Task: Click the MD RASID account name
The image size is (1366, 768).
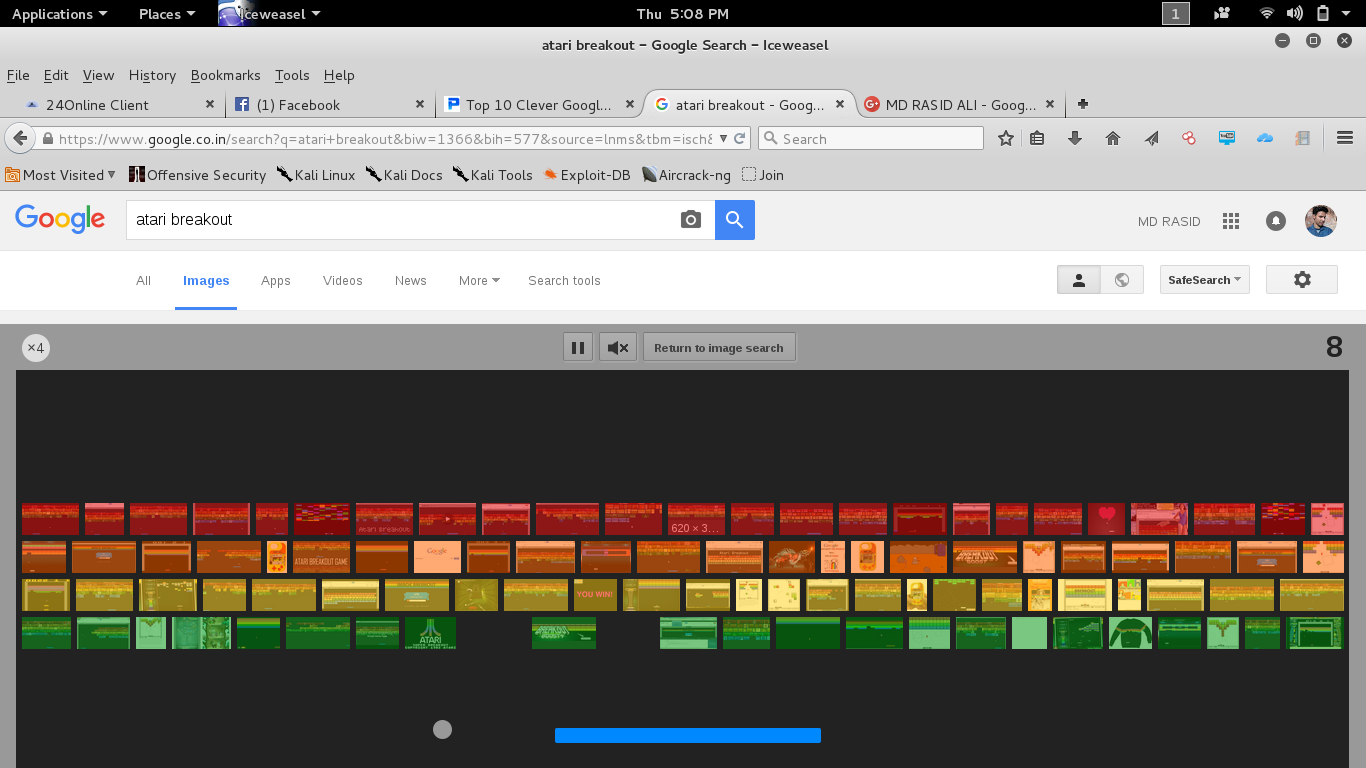Action: click(1169, 221)
